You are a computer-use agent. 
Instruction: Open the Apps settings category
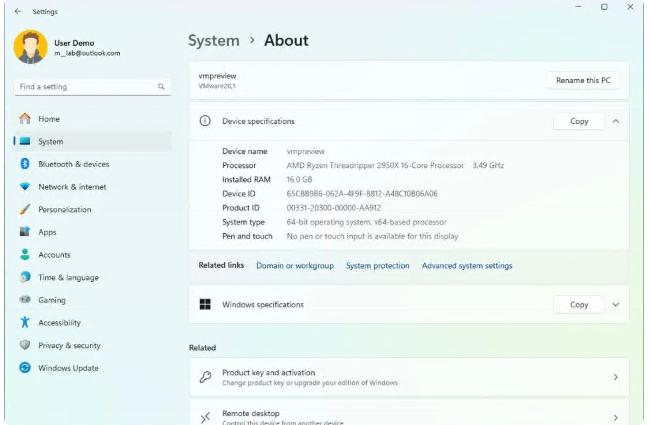pyautogui.click(x=47, y=232)
